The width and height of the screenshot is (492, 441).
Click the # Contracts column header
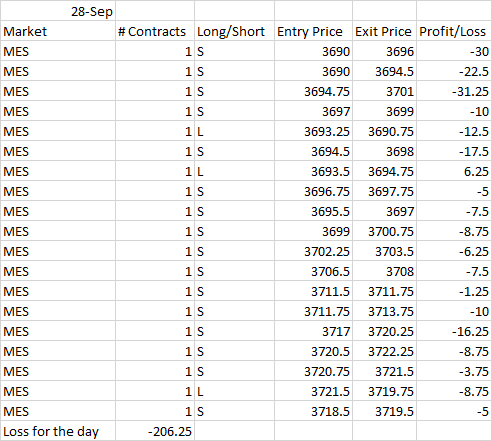155,31
